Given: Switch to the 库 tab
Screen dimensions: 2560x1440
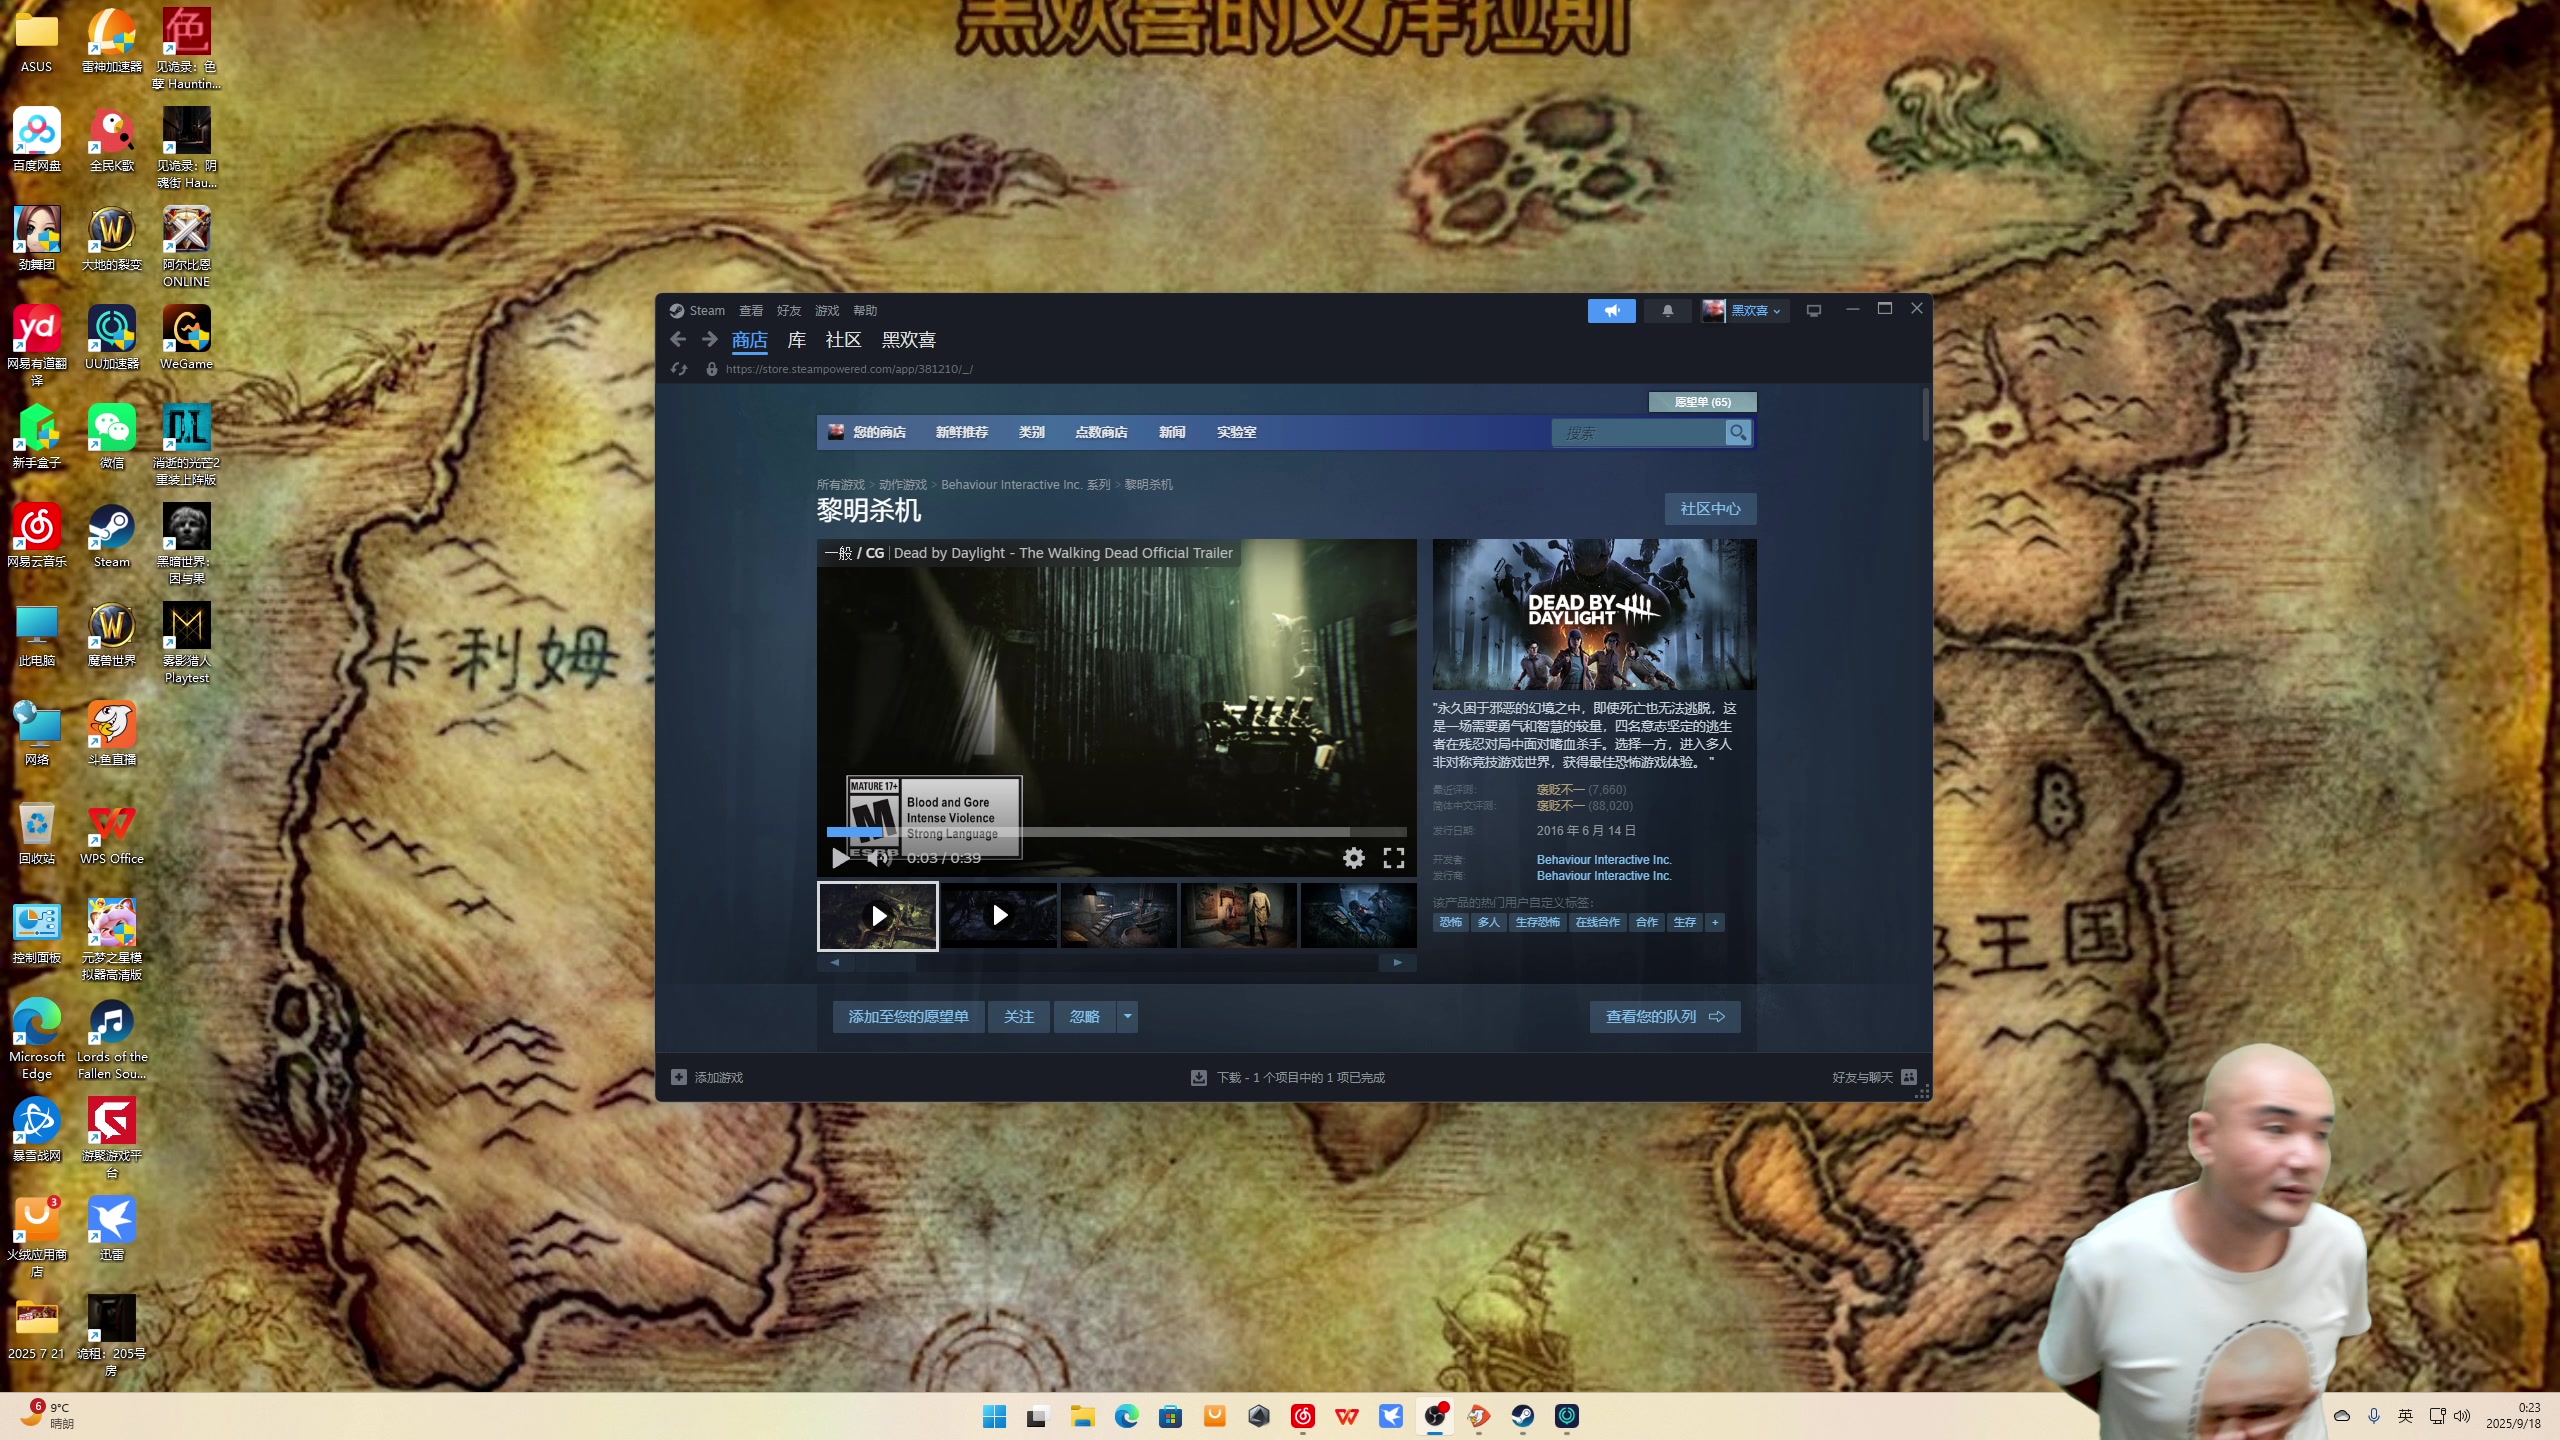Looking at the screenshot, I should click(796, 340).
